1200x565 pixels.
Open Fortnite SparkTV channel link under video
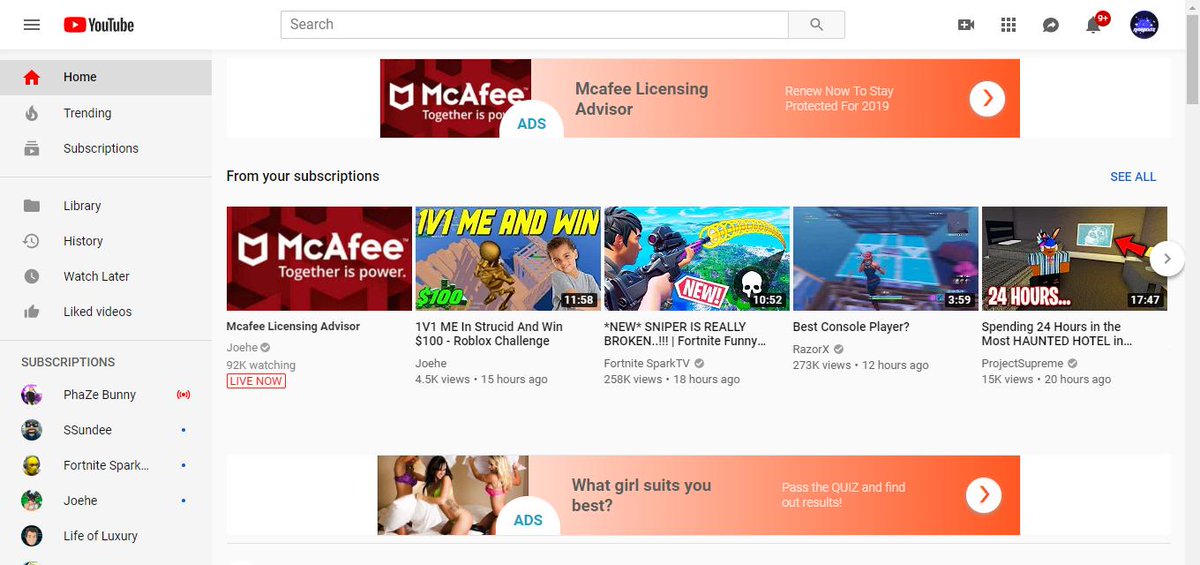click(x=648, y=364)
